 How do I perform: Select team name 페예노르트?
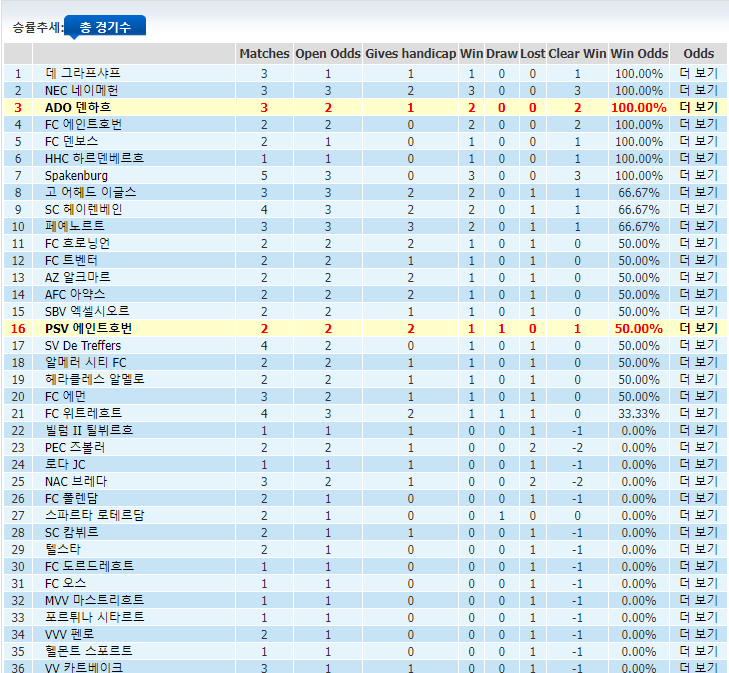coord(75,226)
